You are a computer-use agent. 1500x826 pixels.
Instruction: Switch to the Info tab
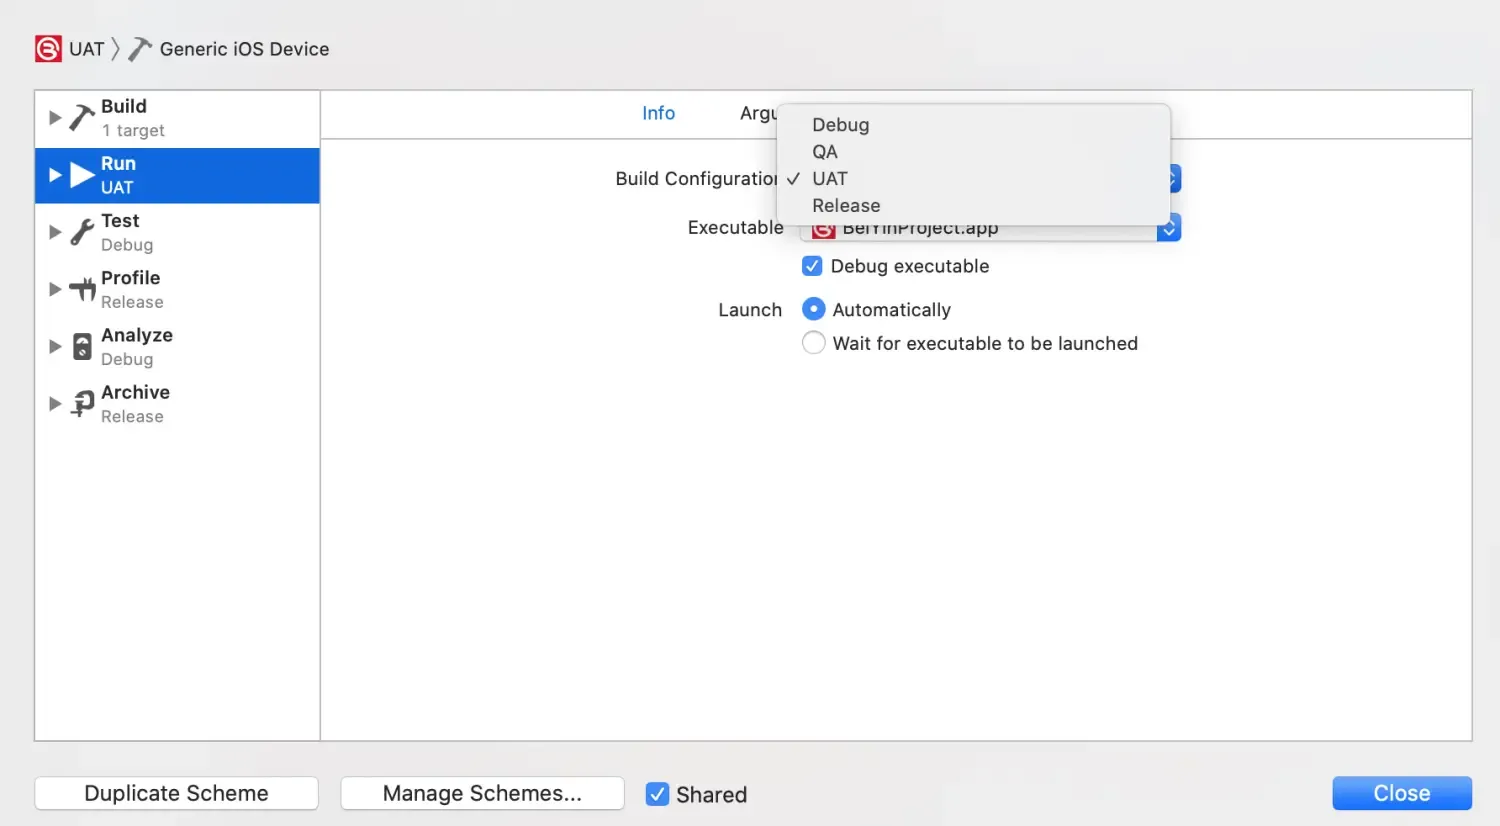tap(658, 113)
